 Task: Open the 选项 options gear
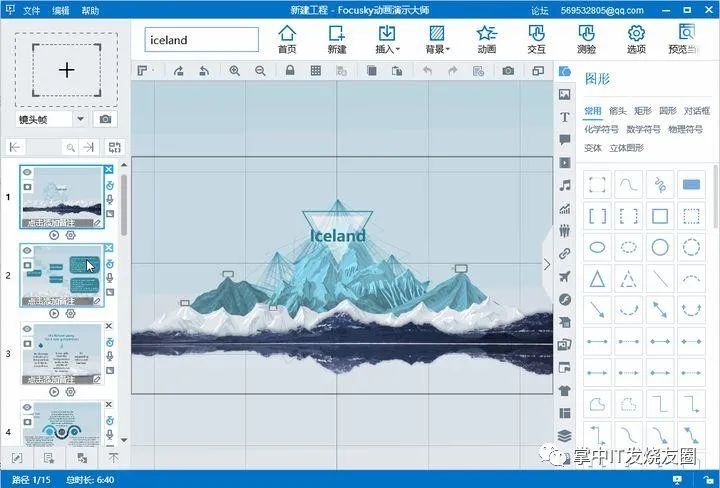click(636, 39)
